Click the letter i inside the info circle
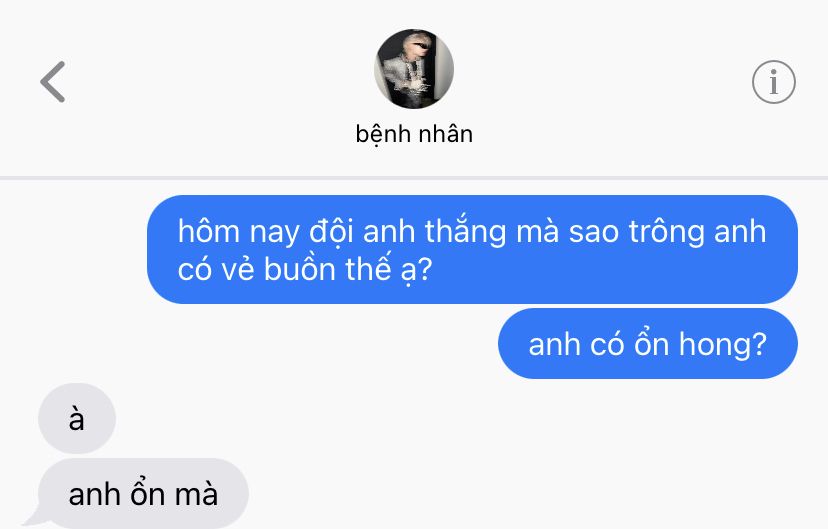 (x=774, y=82)
